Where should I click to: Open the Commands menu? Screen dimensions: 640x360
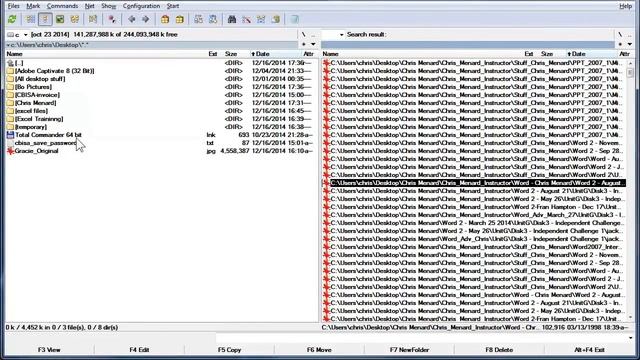click(x=62, y=6)
